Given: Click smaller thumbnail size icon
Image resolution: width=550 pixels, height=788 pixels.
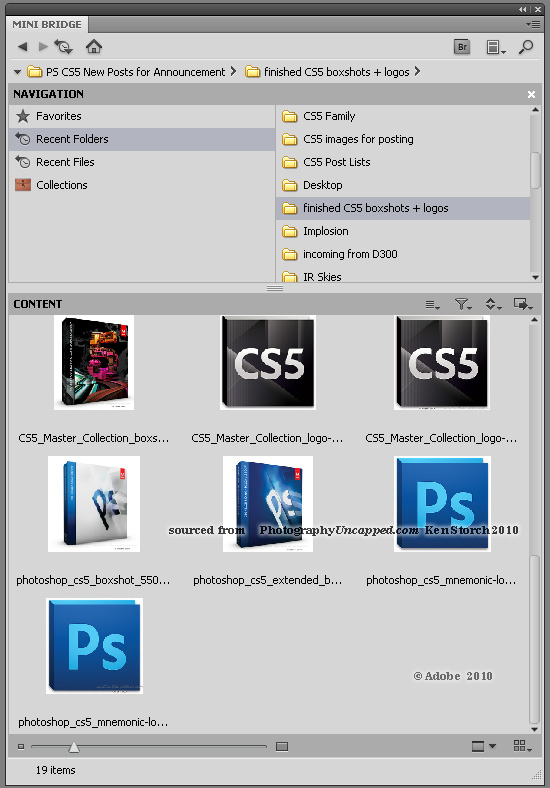Looking at the screenshot, I should [x=21, y=747].
